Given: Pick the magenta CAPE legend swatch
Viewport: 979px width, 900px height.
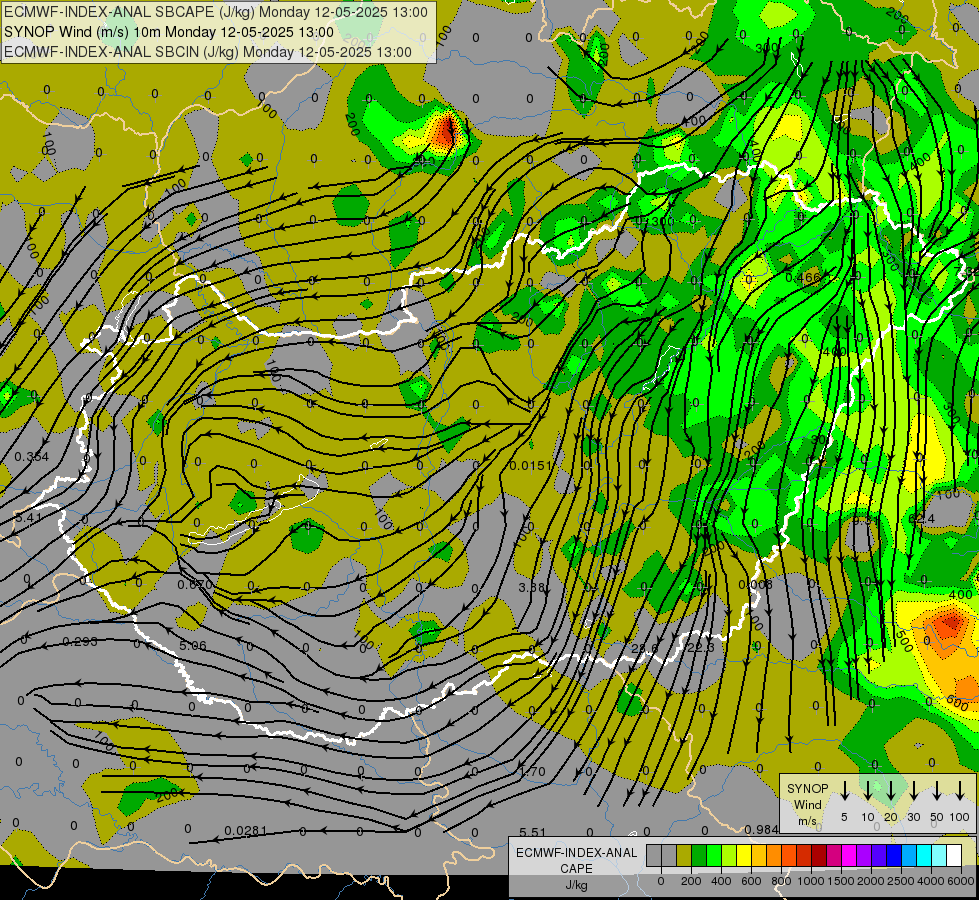Looking at the screenshot, I should pos(849,855).
